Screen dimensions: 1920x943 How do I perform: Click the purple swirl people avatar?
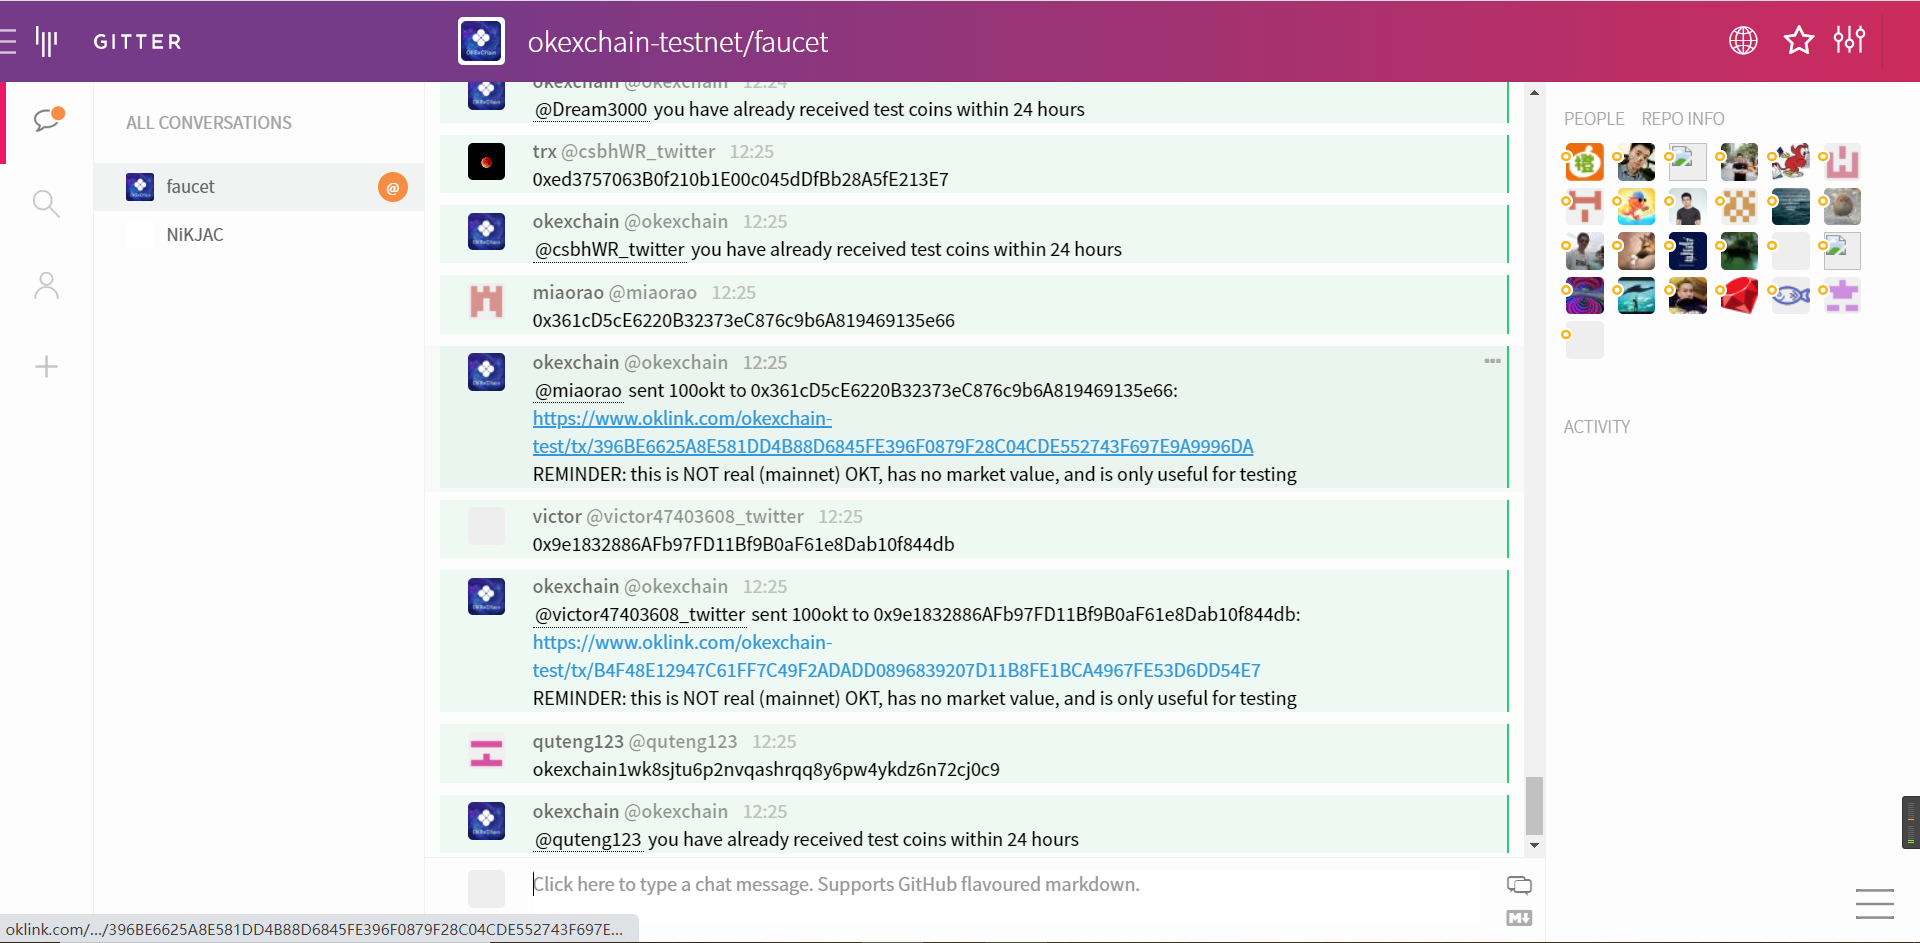pos(1585,296)
